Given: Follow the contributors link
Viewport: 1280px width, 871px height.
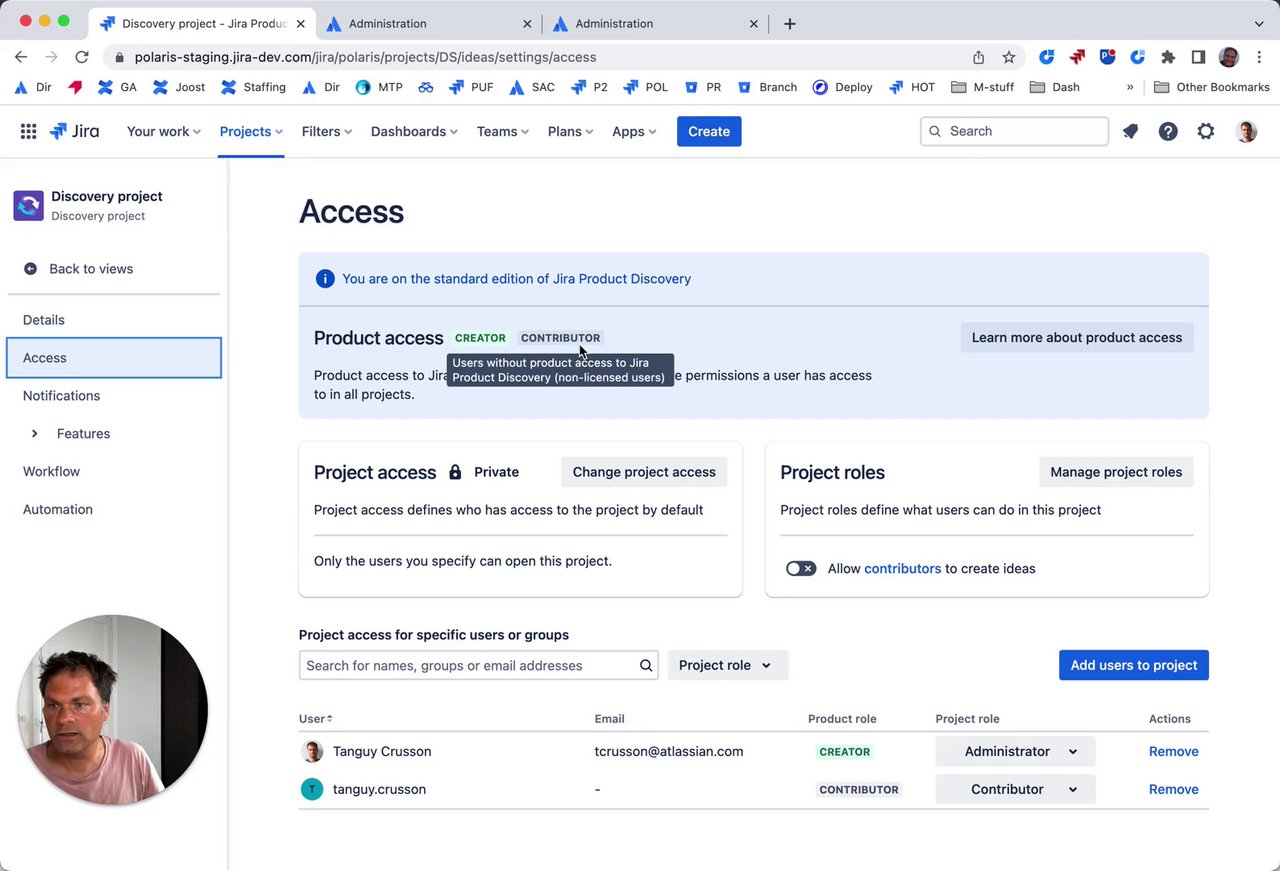Looking at the screenshot, I should coord(903,569).
